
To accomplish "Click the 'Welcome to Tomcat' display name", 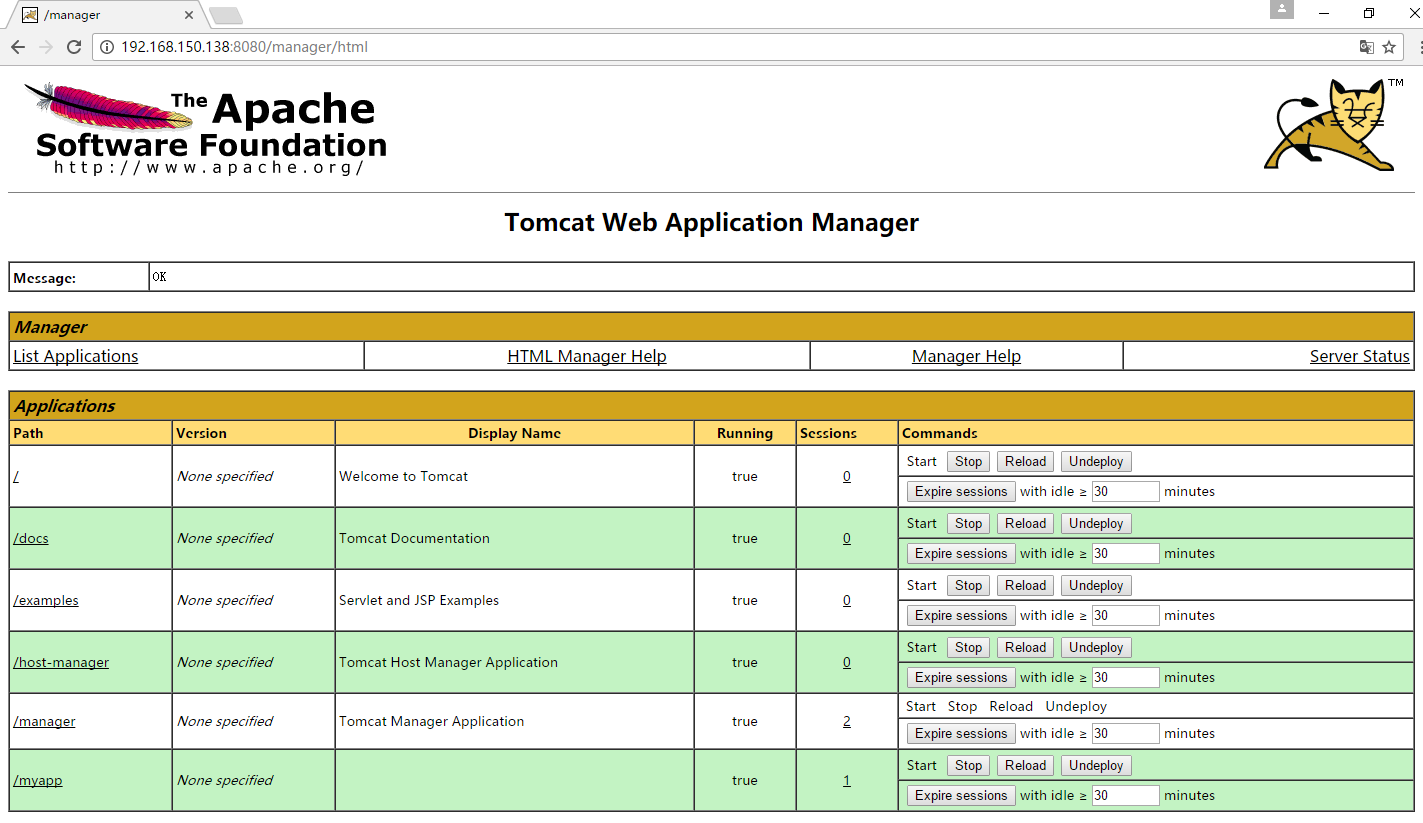I will point(403,476).
